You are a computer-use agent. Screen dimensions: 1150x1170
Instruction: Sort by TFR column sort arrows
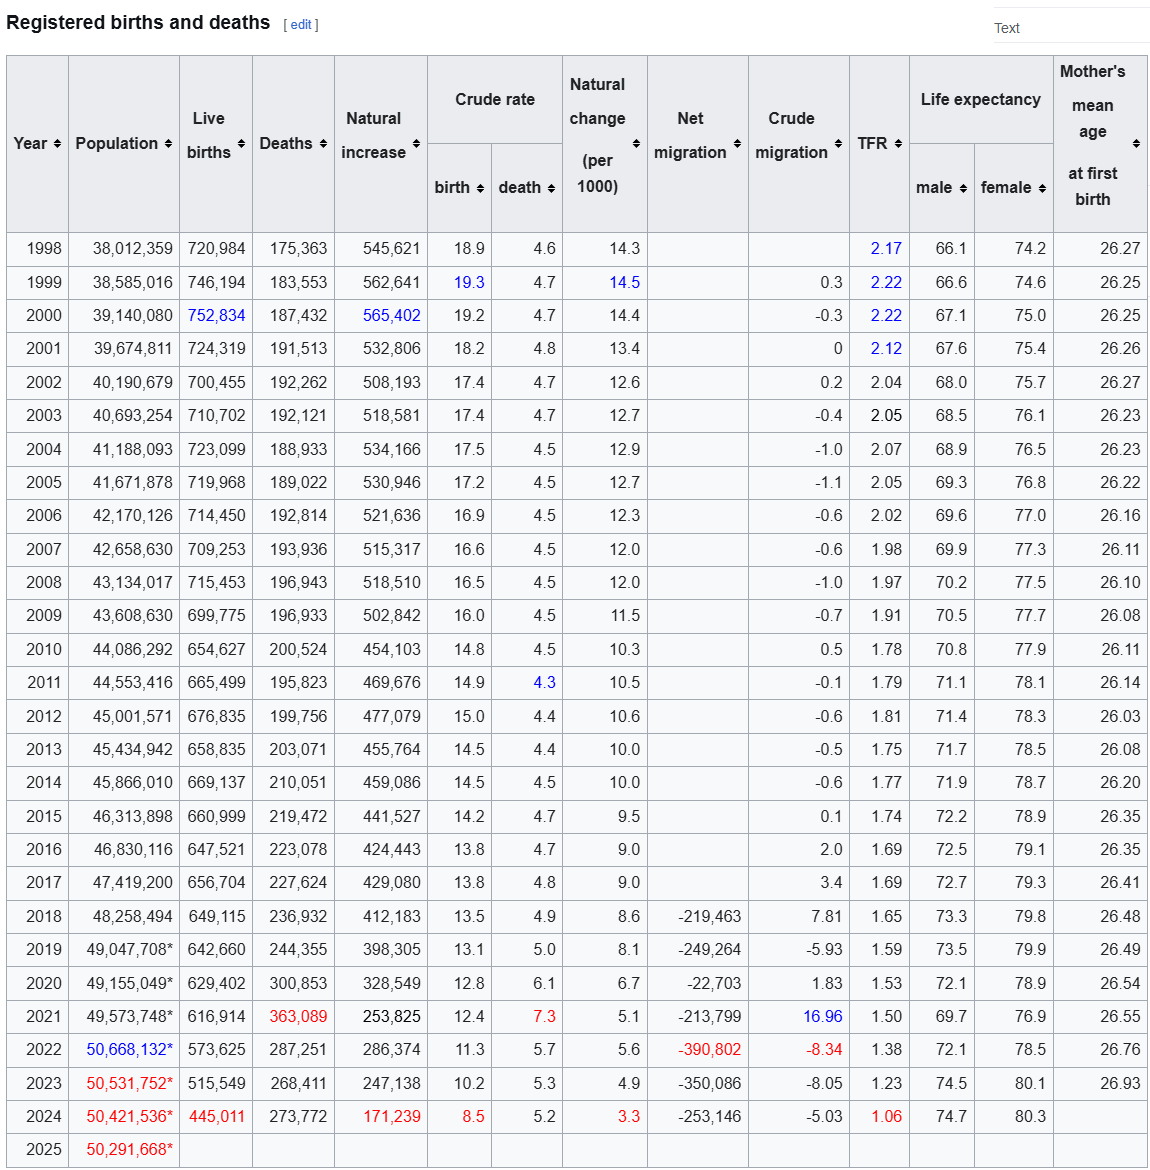click(x=898, y=143)
